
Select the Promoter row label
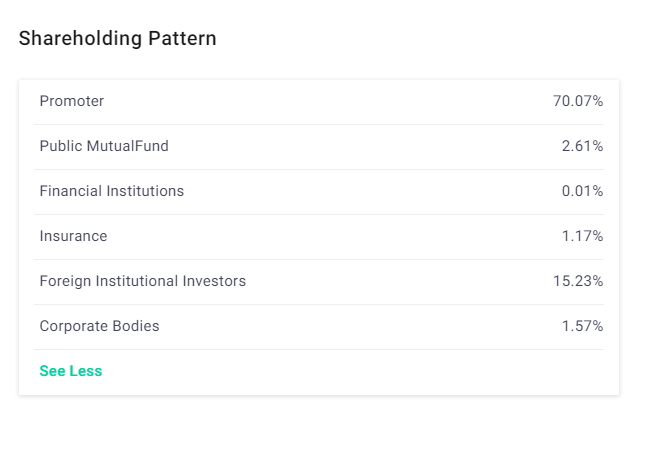coord(72,101)
